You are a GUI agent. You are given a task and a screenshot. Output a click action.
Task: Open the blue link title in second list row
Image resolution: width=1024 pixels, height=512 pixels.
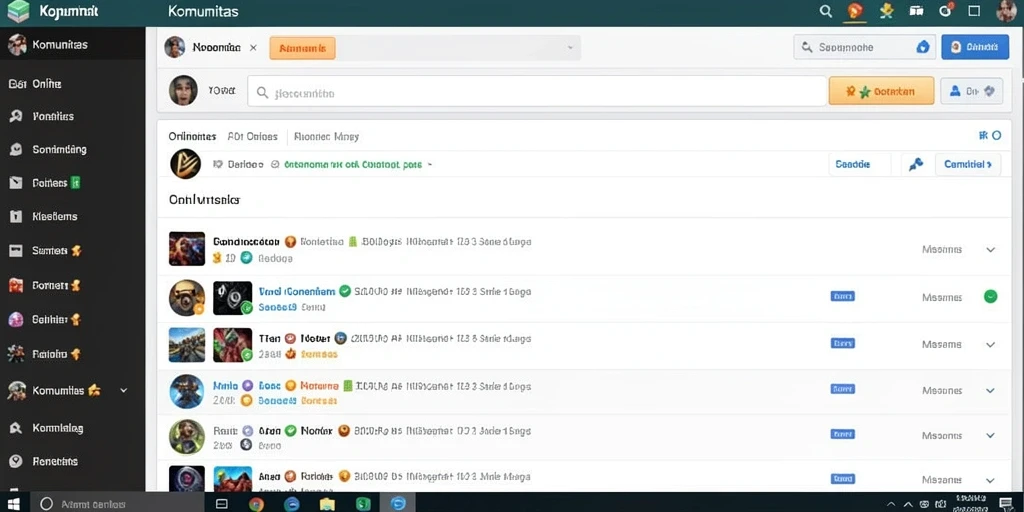point(297,291)
